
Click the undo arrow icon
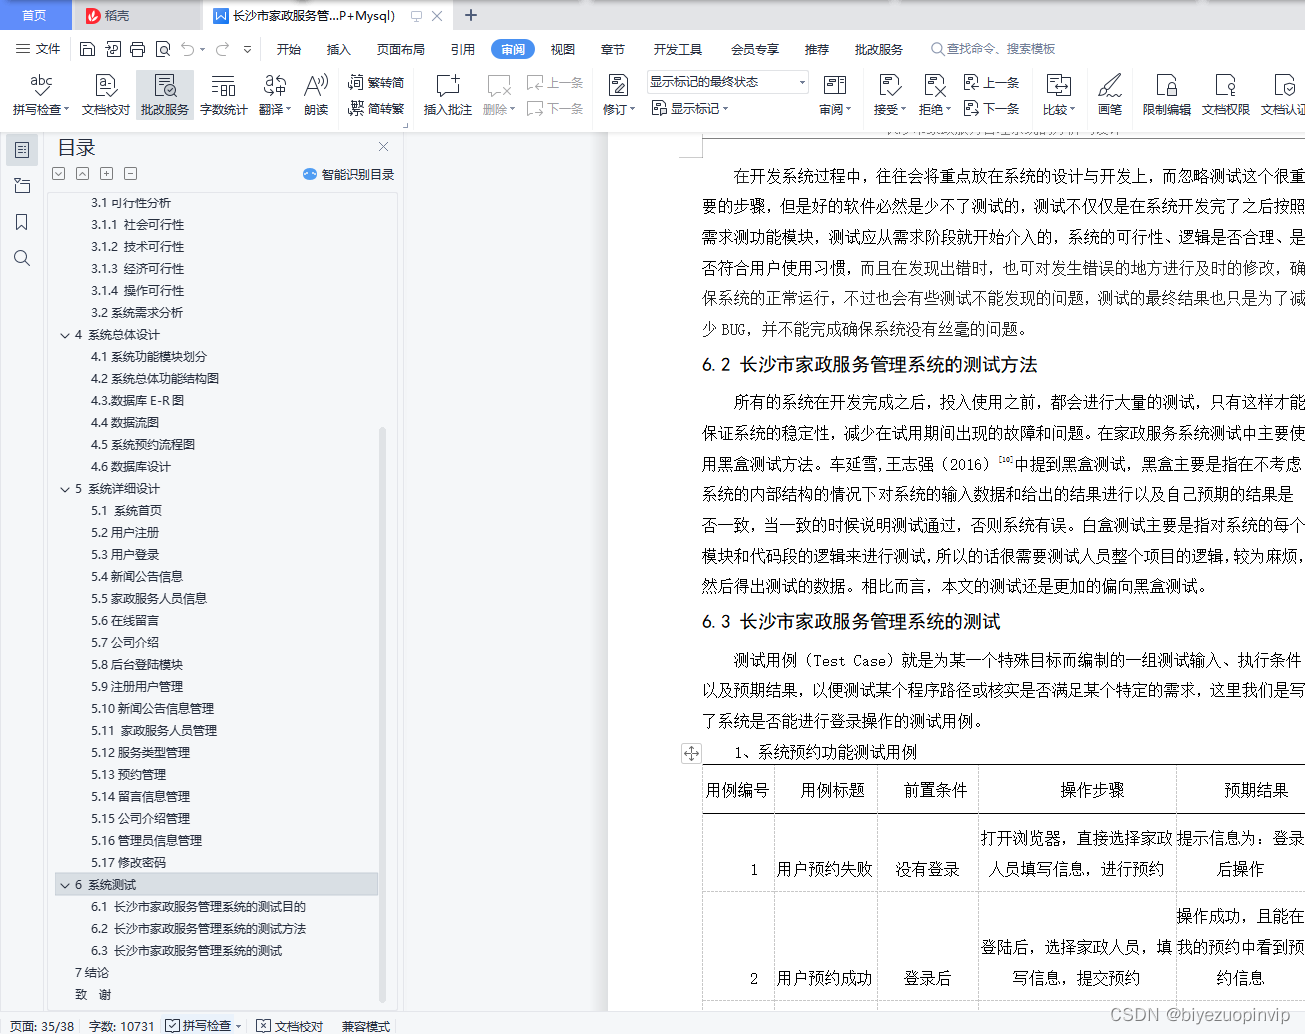[x=188, y=49]
